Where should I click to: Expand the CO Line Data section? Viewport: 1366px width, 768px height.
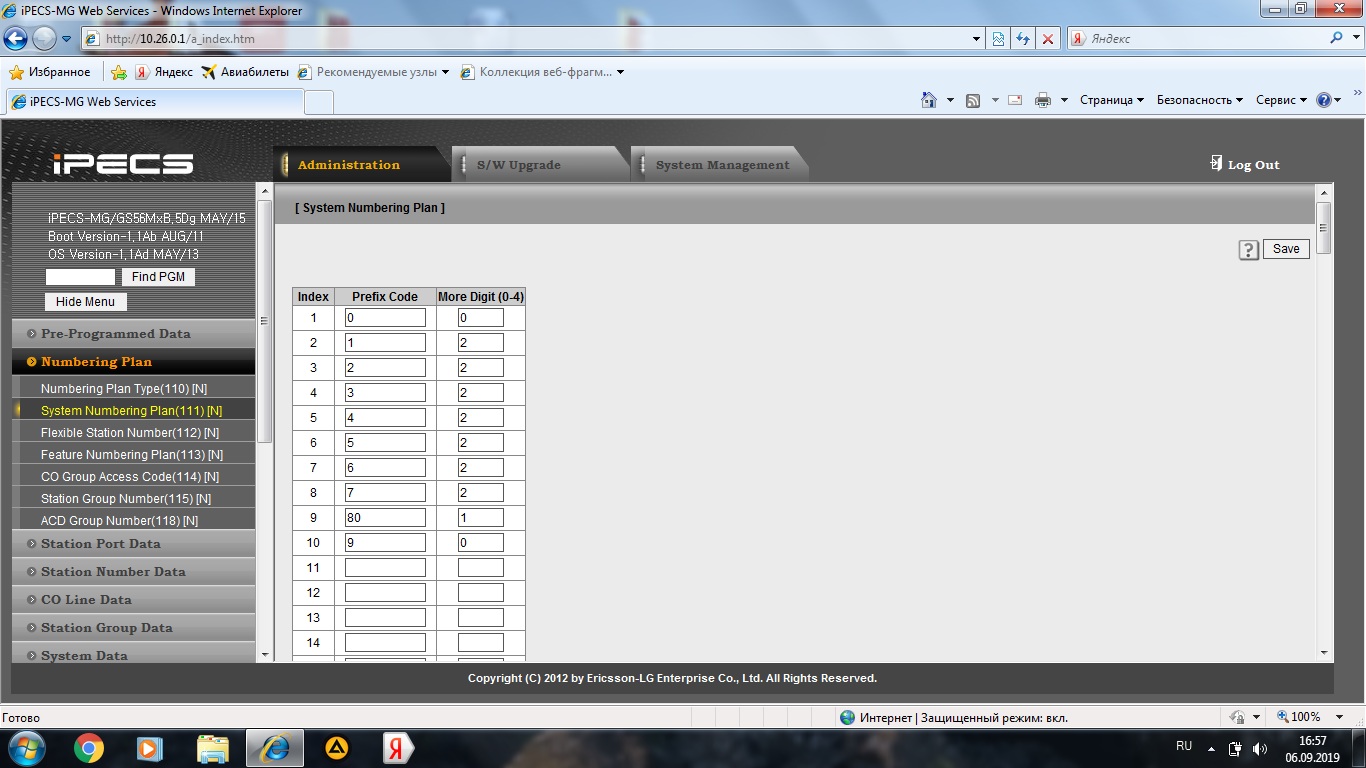coord(86,600)
